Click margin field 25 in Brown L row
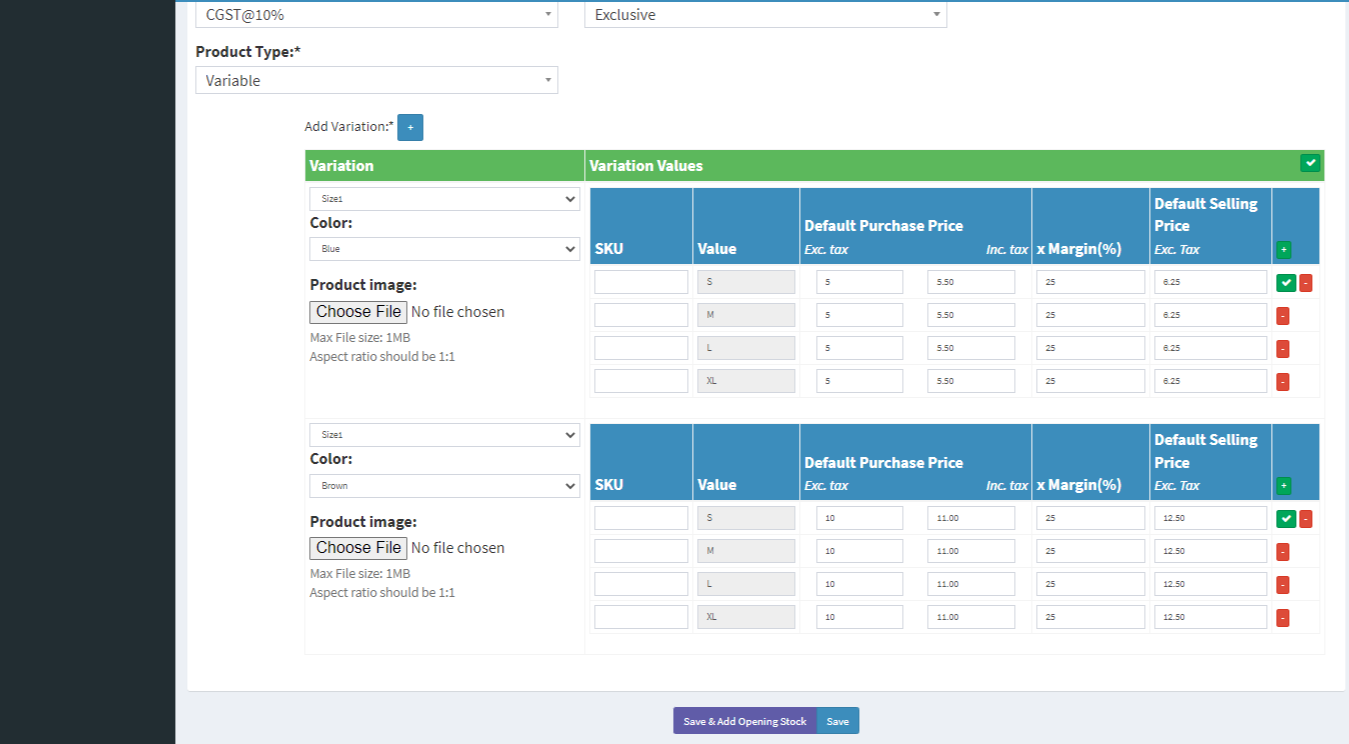Screen dimensions: 1349x744 pyautogui.click(x=1091, y=584)
